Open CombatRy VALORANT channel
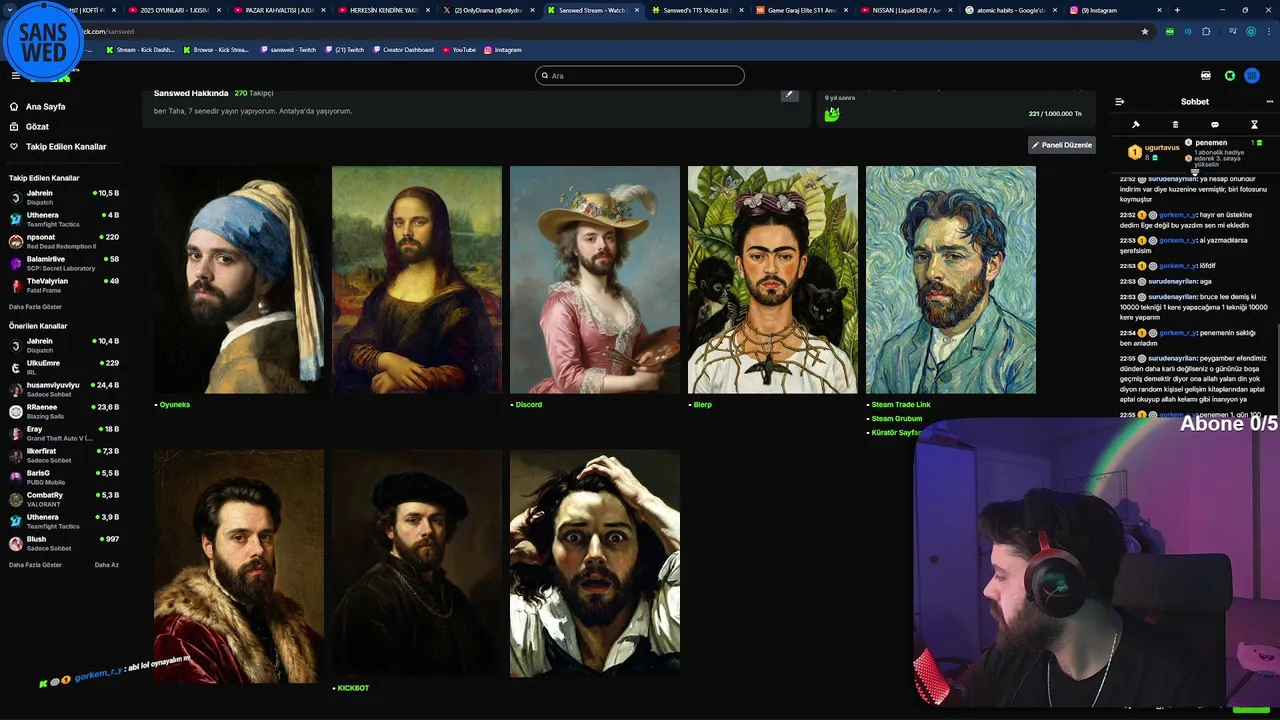Image resolution: width=1280 pixels, height=720 pixels. click(64, 499)
